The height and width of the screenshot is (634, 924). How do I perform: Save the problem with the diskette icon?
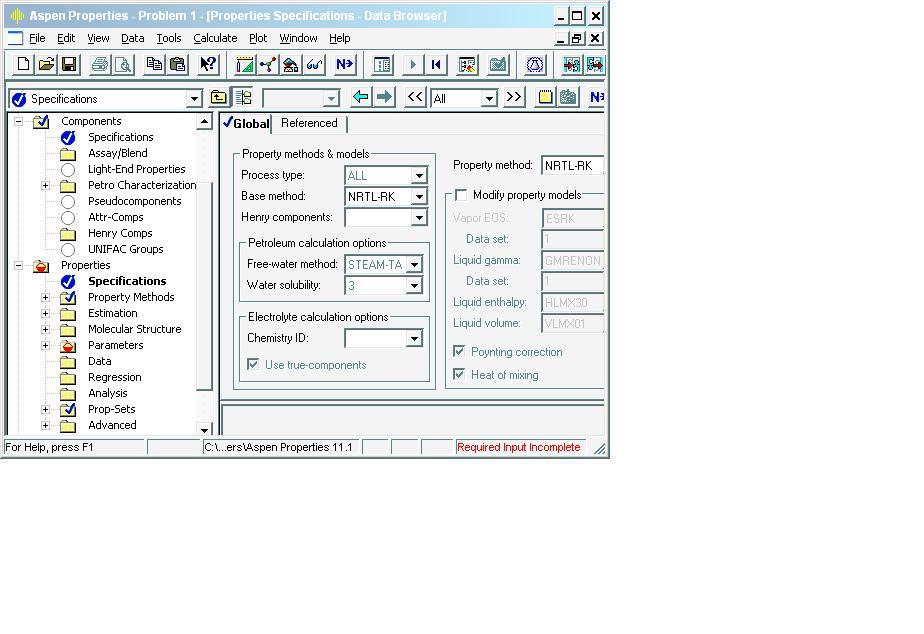tap(69, 64)
